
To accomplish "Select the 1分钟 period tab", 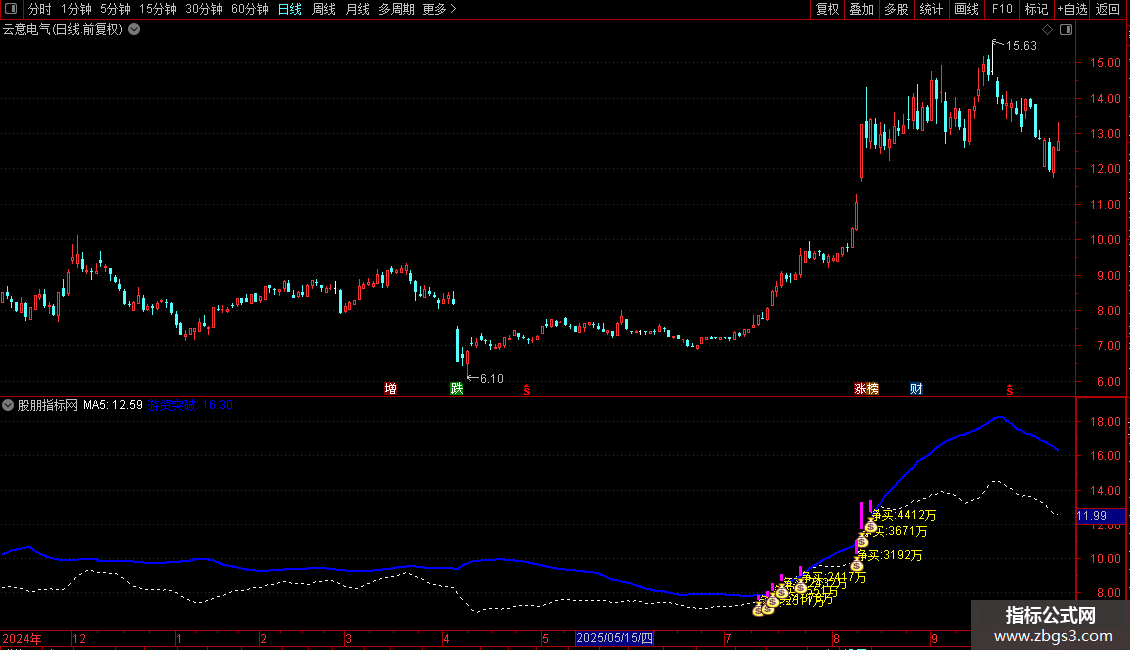I will (76, 9).
